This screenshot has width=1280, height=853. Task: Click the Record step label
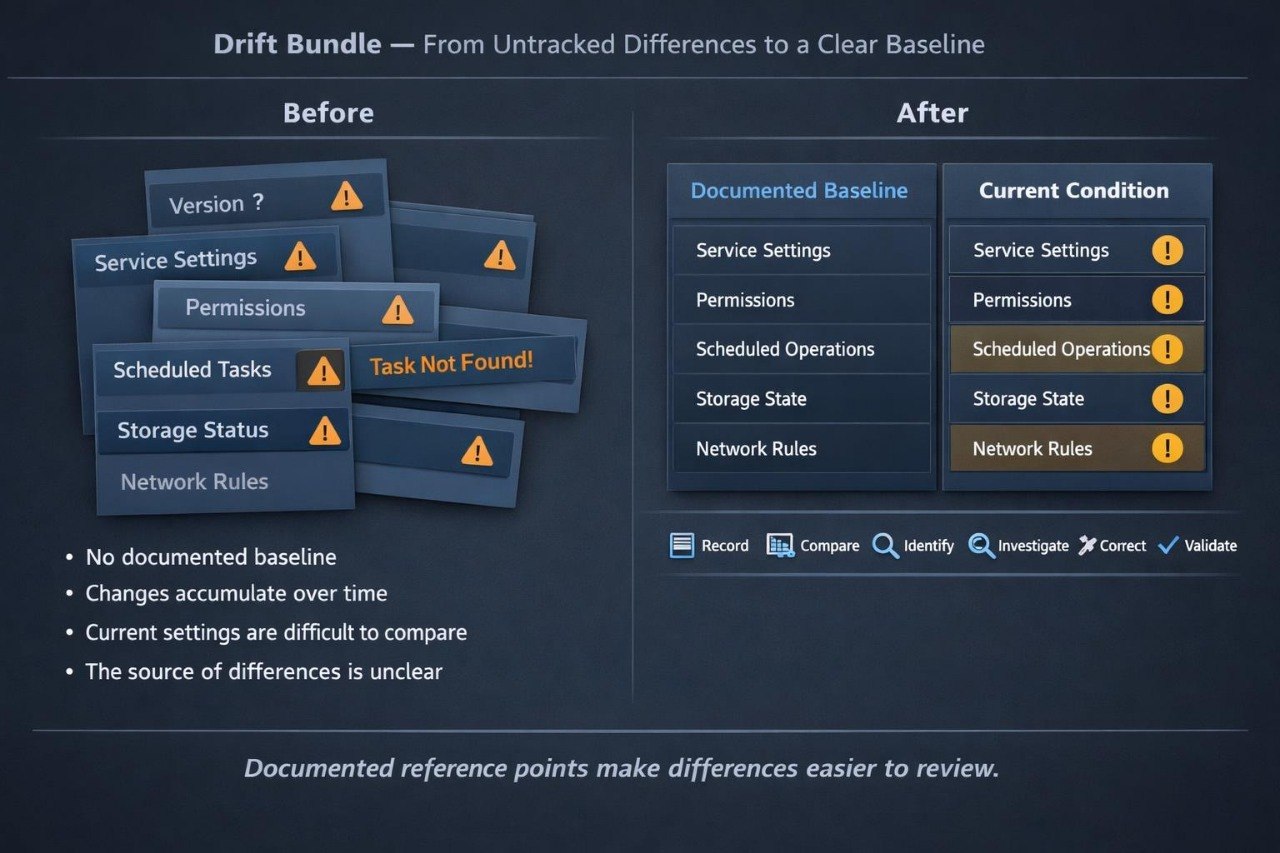tap(725, 545)
